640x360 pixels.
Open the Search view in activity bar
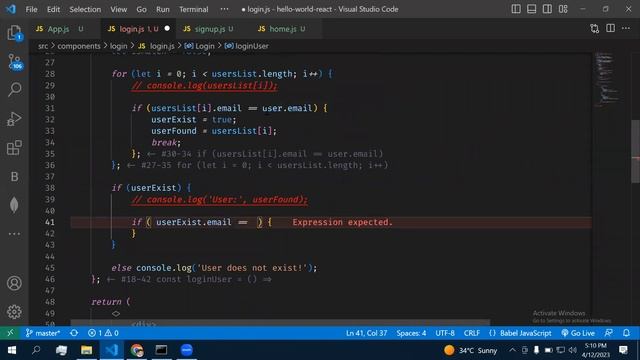pyautogui.click(x=14, y=89)
